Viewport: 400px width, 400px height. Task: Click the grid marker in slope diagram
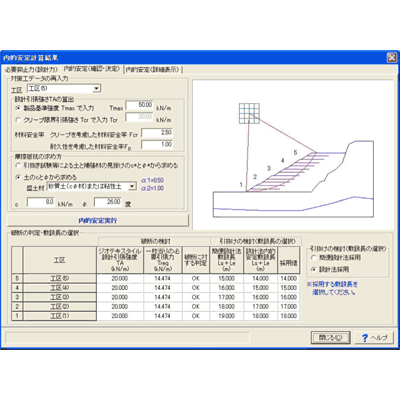(249, 113)
